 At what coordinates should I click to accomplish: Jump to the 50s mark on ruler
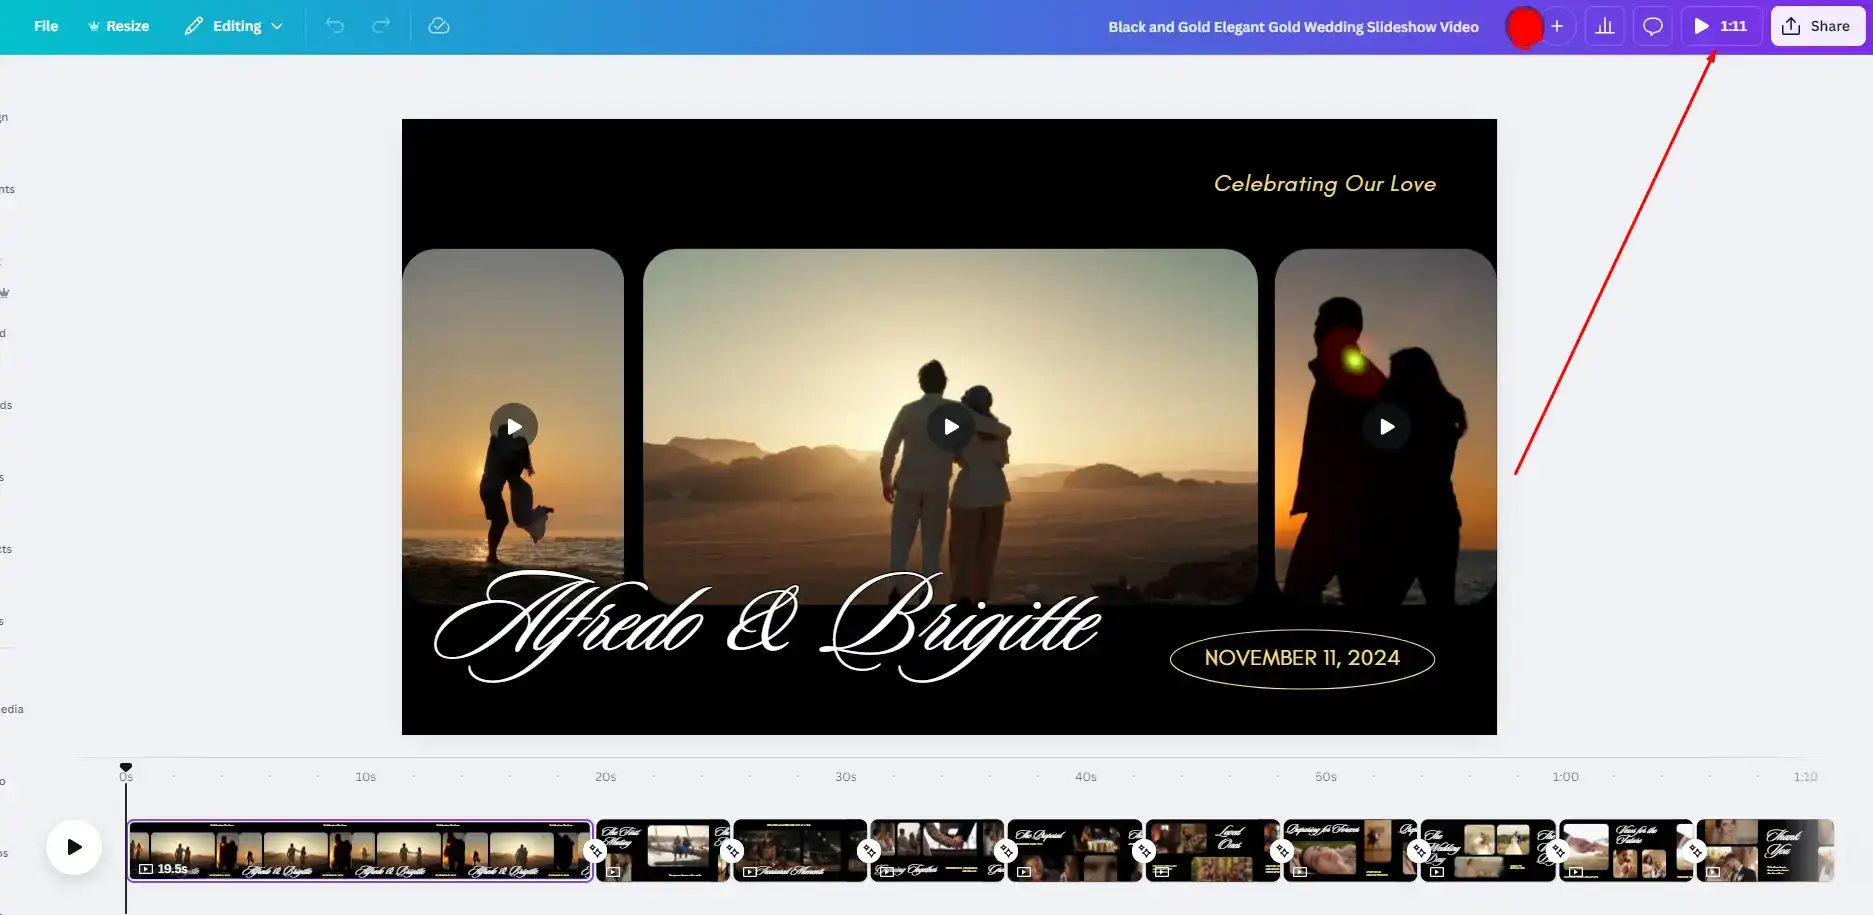tap(1326, 777)
